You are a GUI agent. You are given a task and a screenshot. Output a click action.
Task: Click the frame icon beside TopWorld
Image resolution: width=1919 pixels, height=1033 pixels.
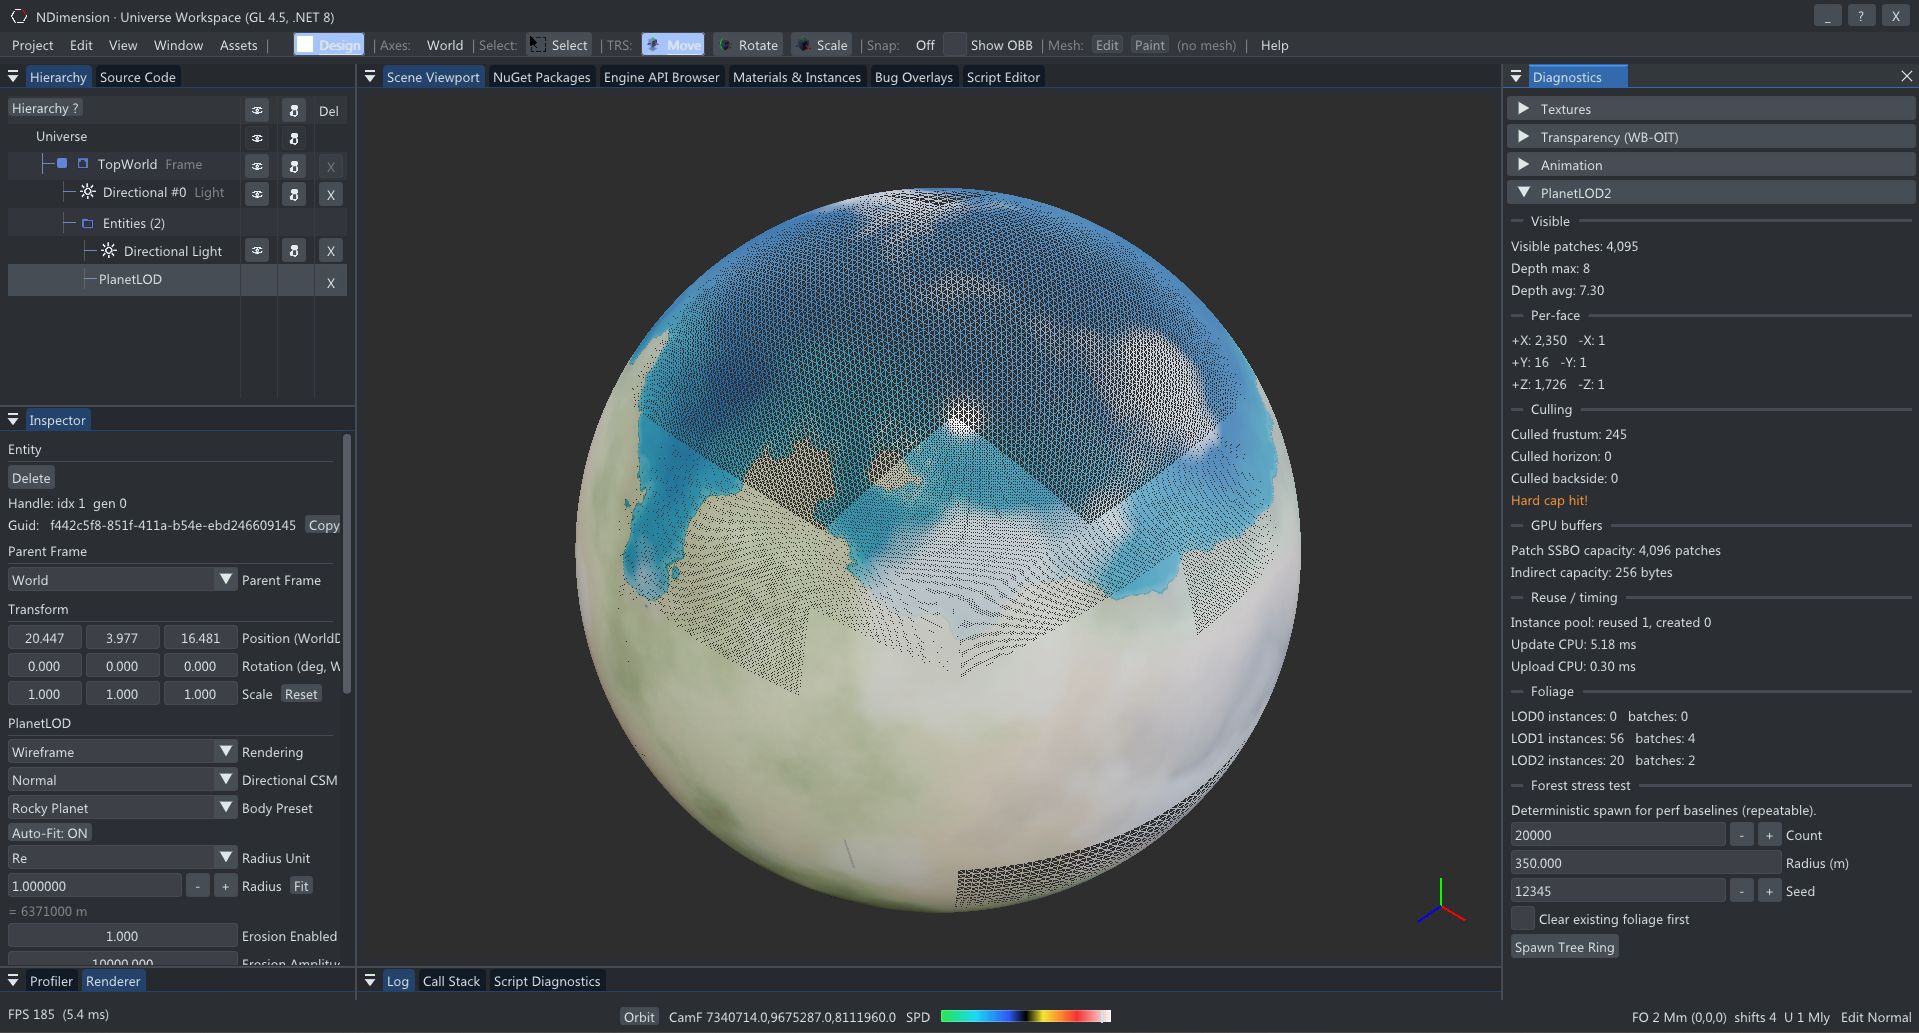(83, 163)
